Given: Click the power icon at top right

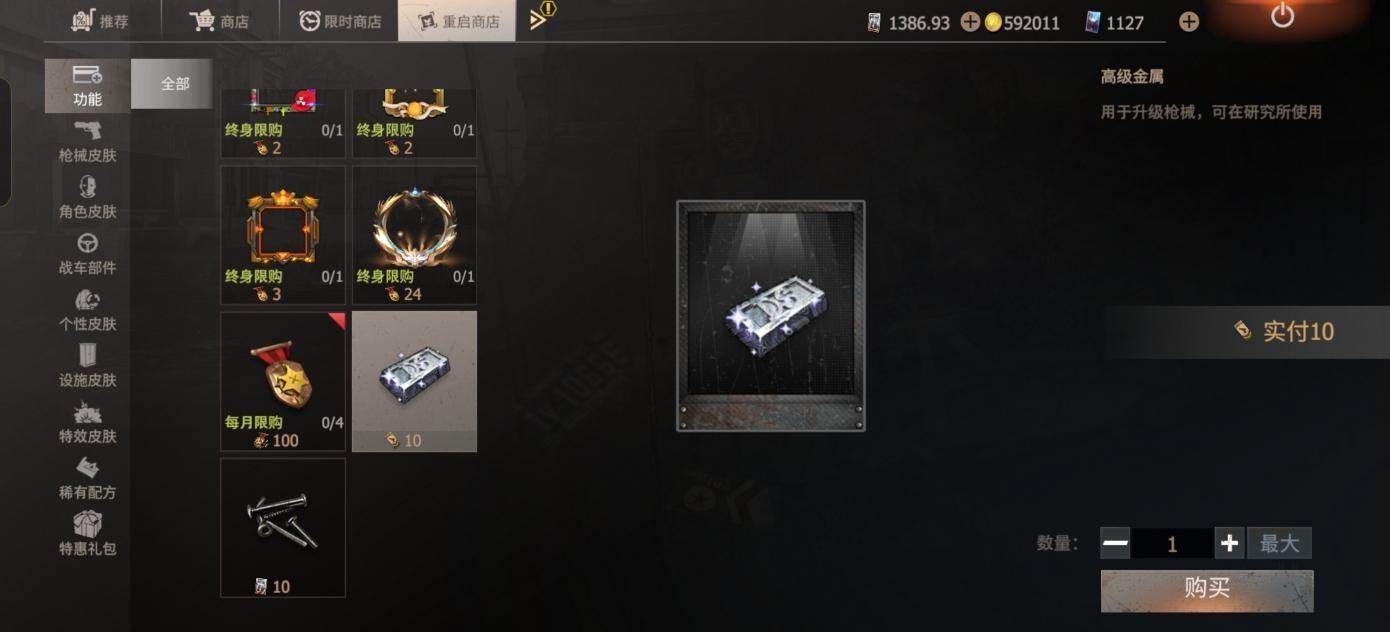Looking at the screenshot, I should pos(1282,16).
